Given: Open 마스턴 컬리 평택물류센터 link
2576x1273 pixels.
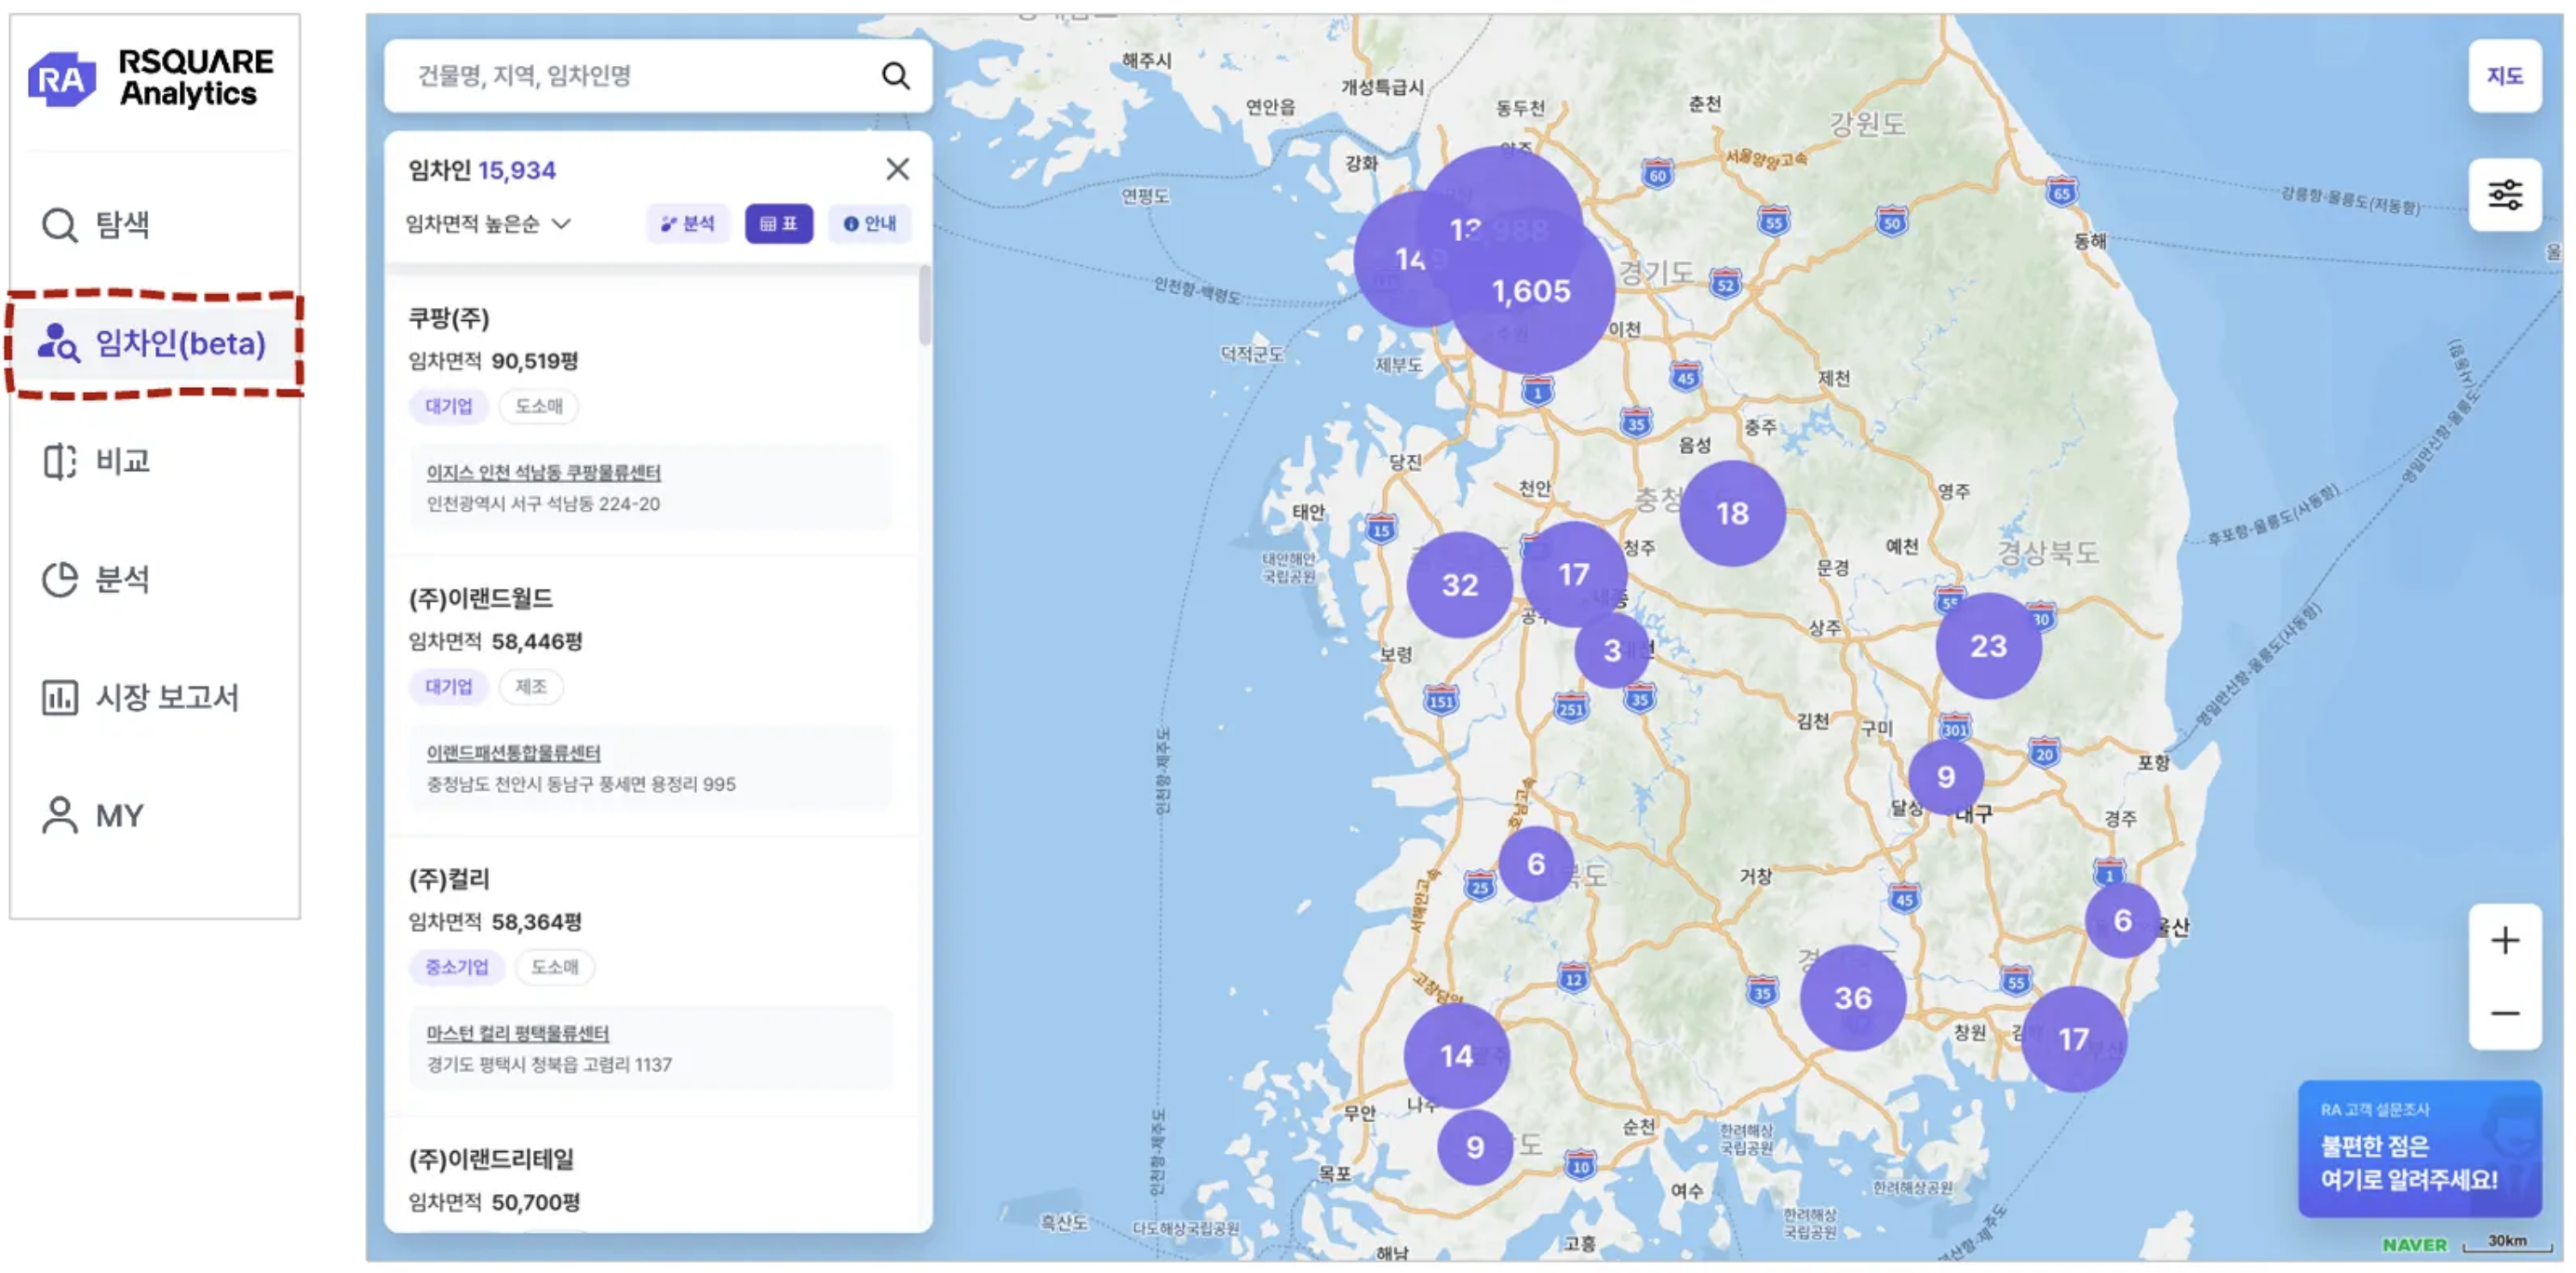Looking at the screenshot, I should pyautogui.click(x=517, y=1033).
